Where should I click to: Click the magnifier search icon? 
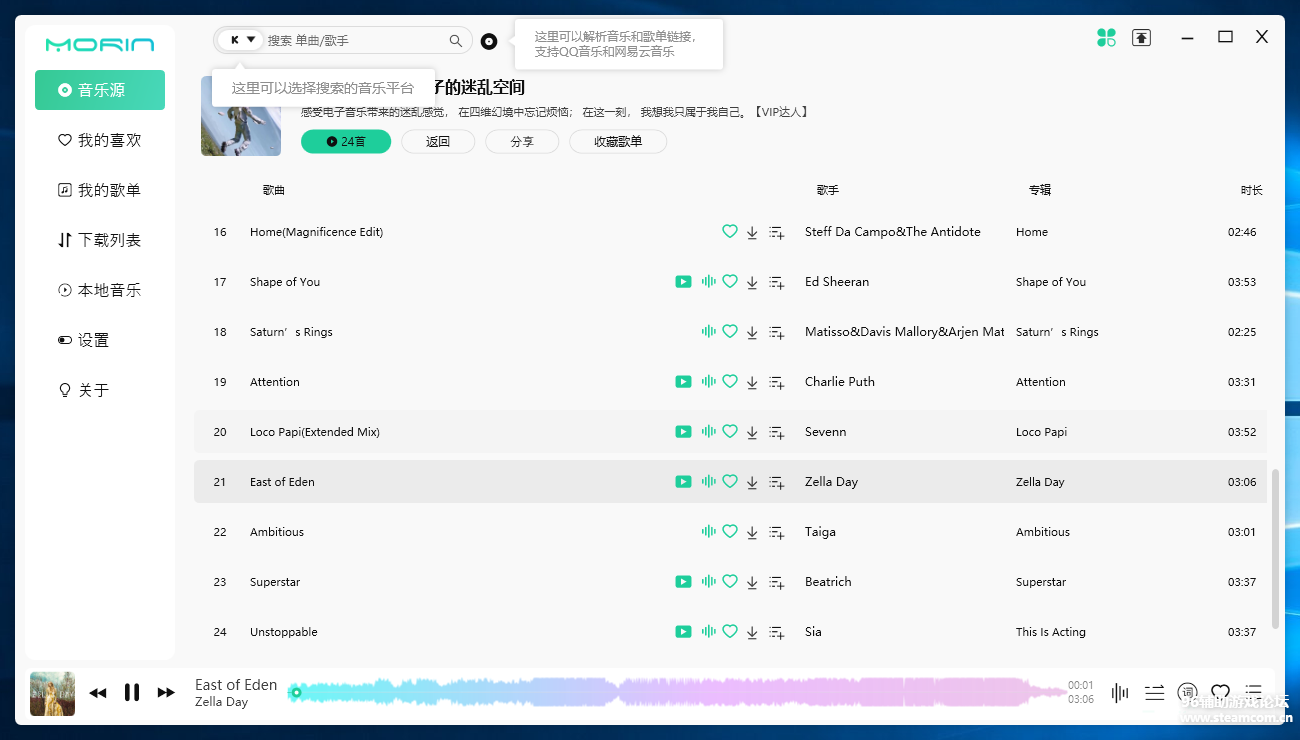(456, 41)
